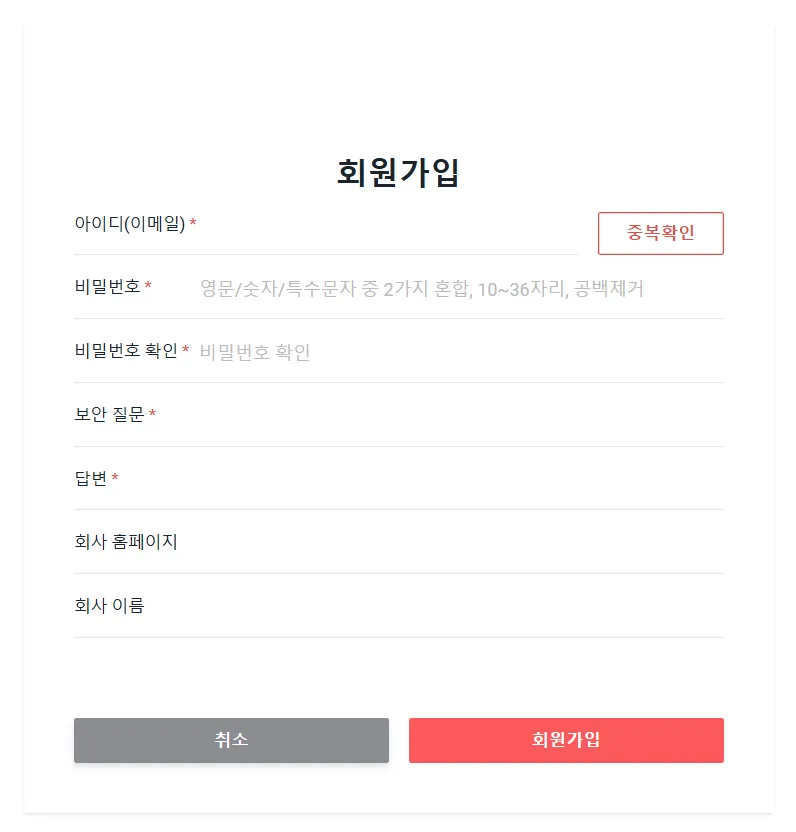Click the 보안 질문 label text
Viewport: 796px width, 832px height.
(x=109, y=414)
